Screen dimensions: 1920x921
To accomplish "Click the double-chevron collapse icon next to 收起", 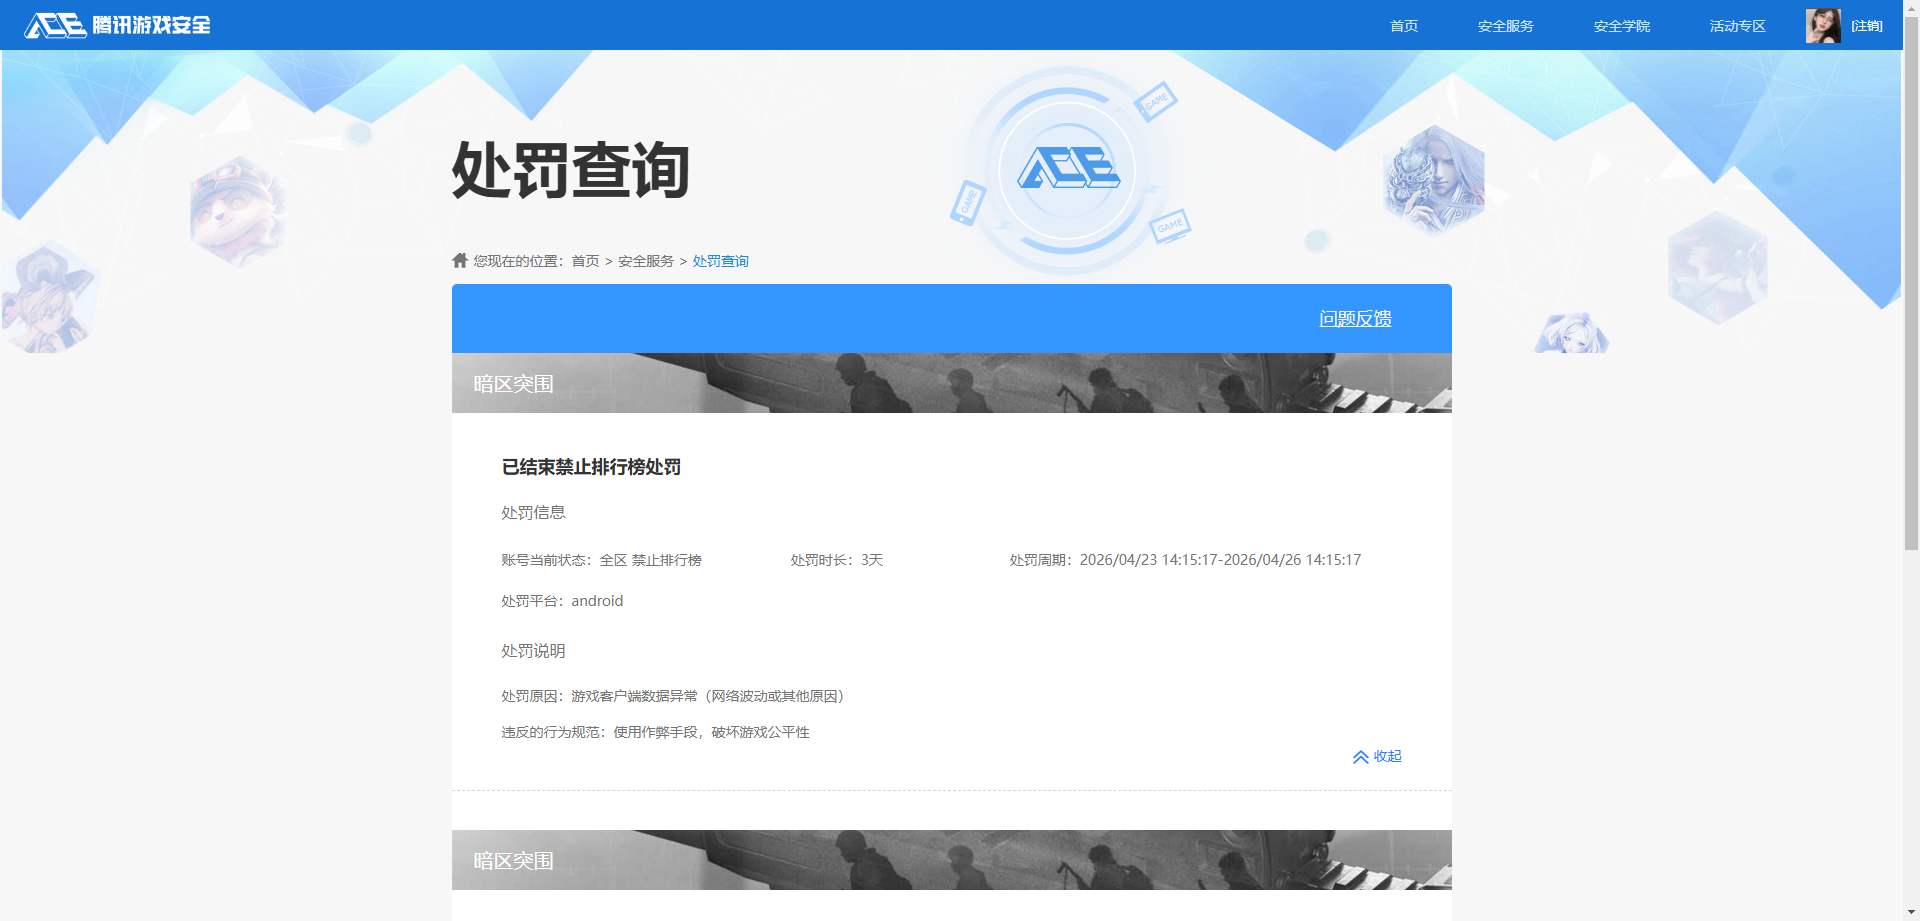I will pos(1360,757).
